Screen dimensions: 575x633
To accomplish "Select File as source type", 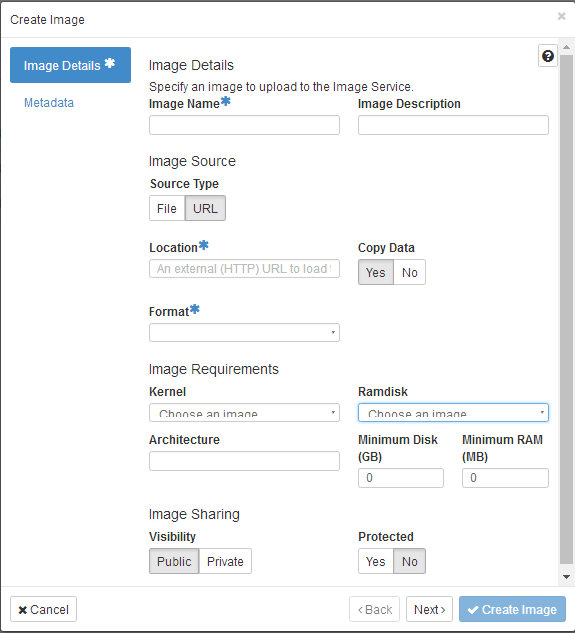I will coord(167,208).
